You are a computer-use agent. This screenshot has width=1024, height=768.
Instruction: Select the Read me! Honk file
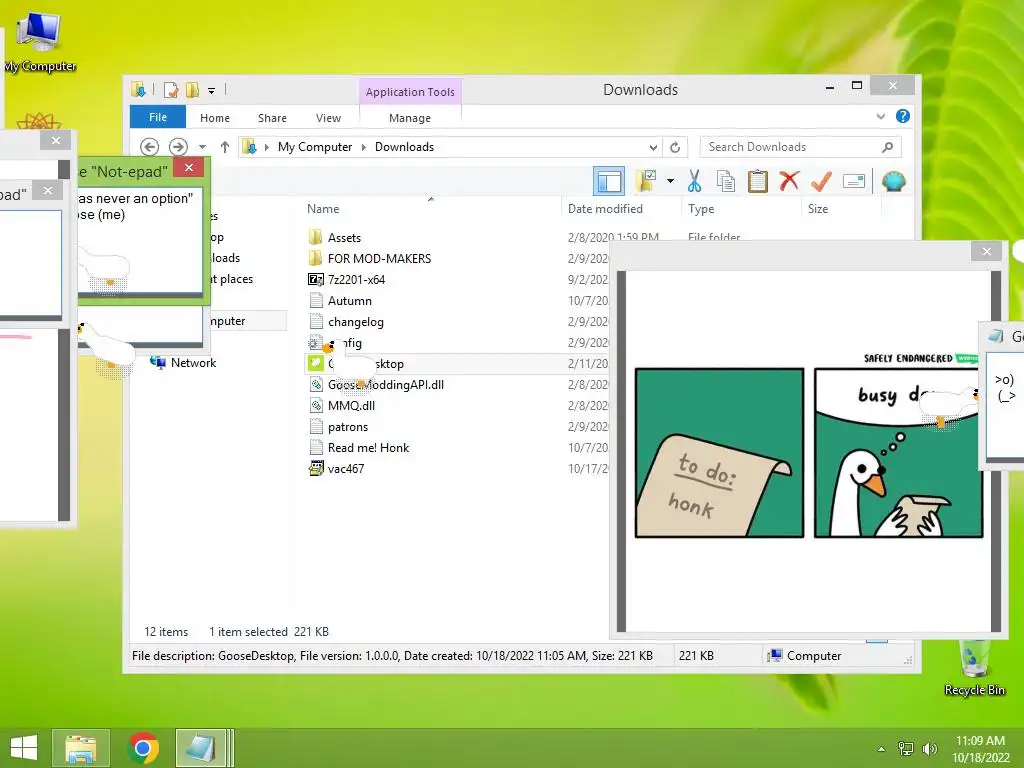coord(368,448)
